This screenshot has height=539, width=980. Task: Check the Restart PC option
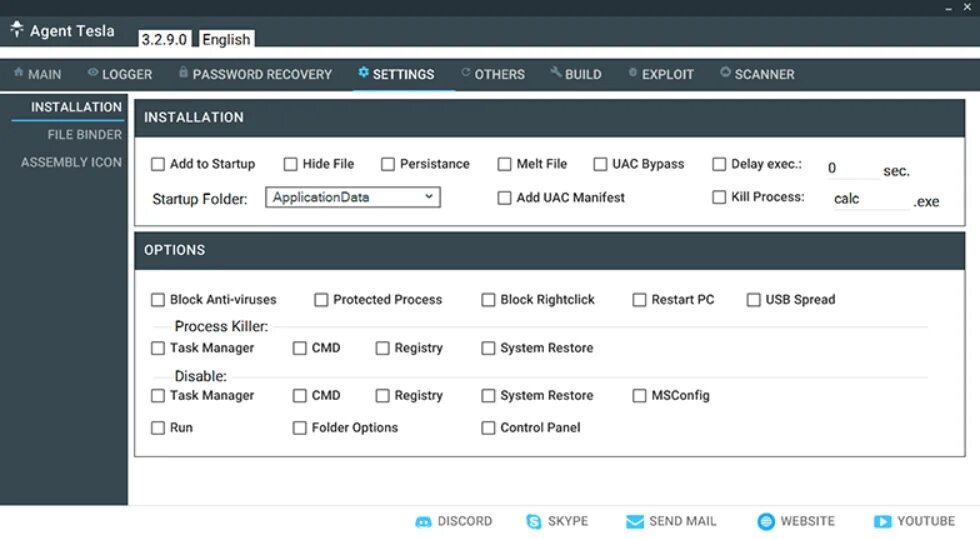pyautogui.click(x=639, y=300)
